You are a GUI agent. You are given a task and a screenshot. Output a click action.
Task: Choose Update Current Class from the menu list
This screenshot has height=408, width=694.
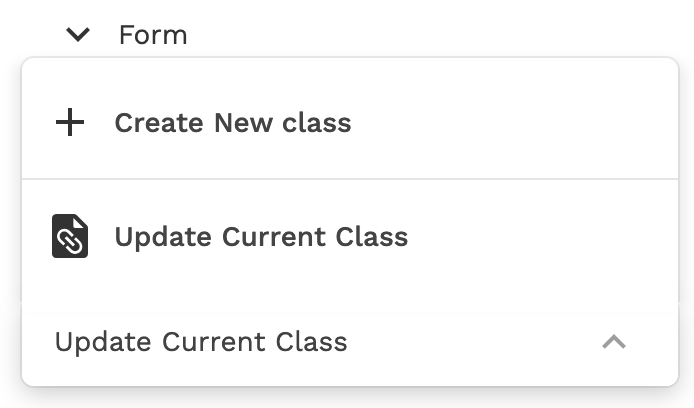point(261,237)
